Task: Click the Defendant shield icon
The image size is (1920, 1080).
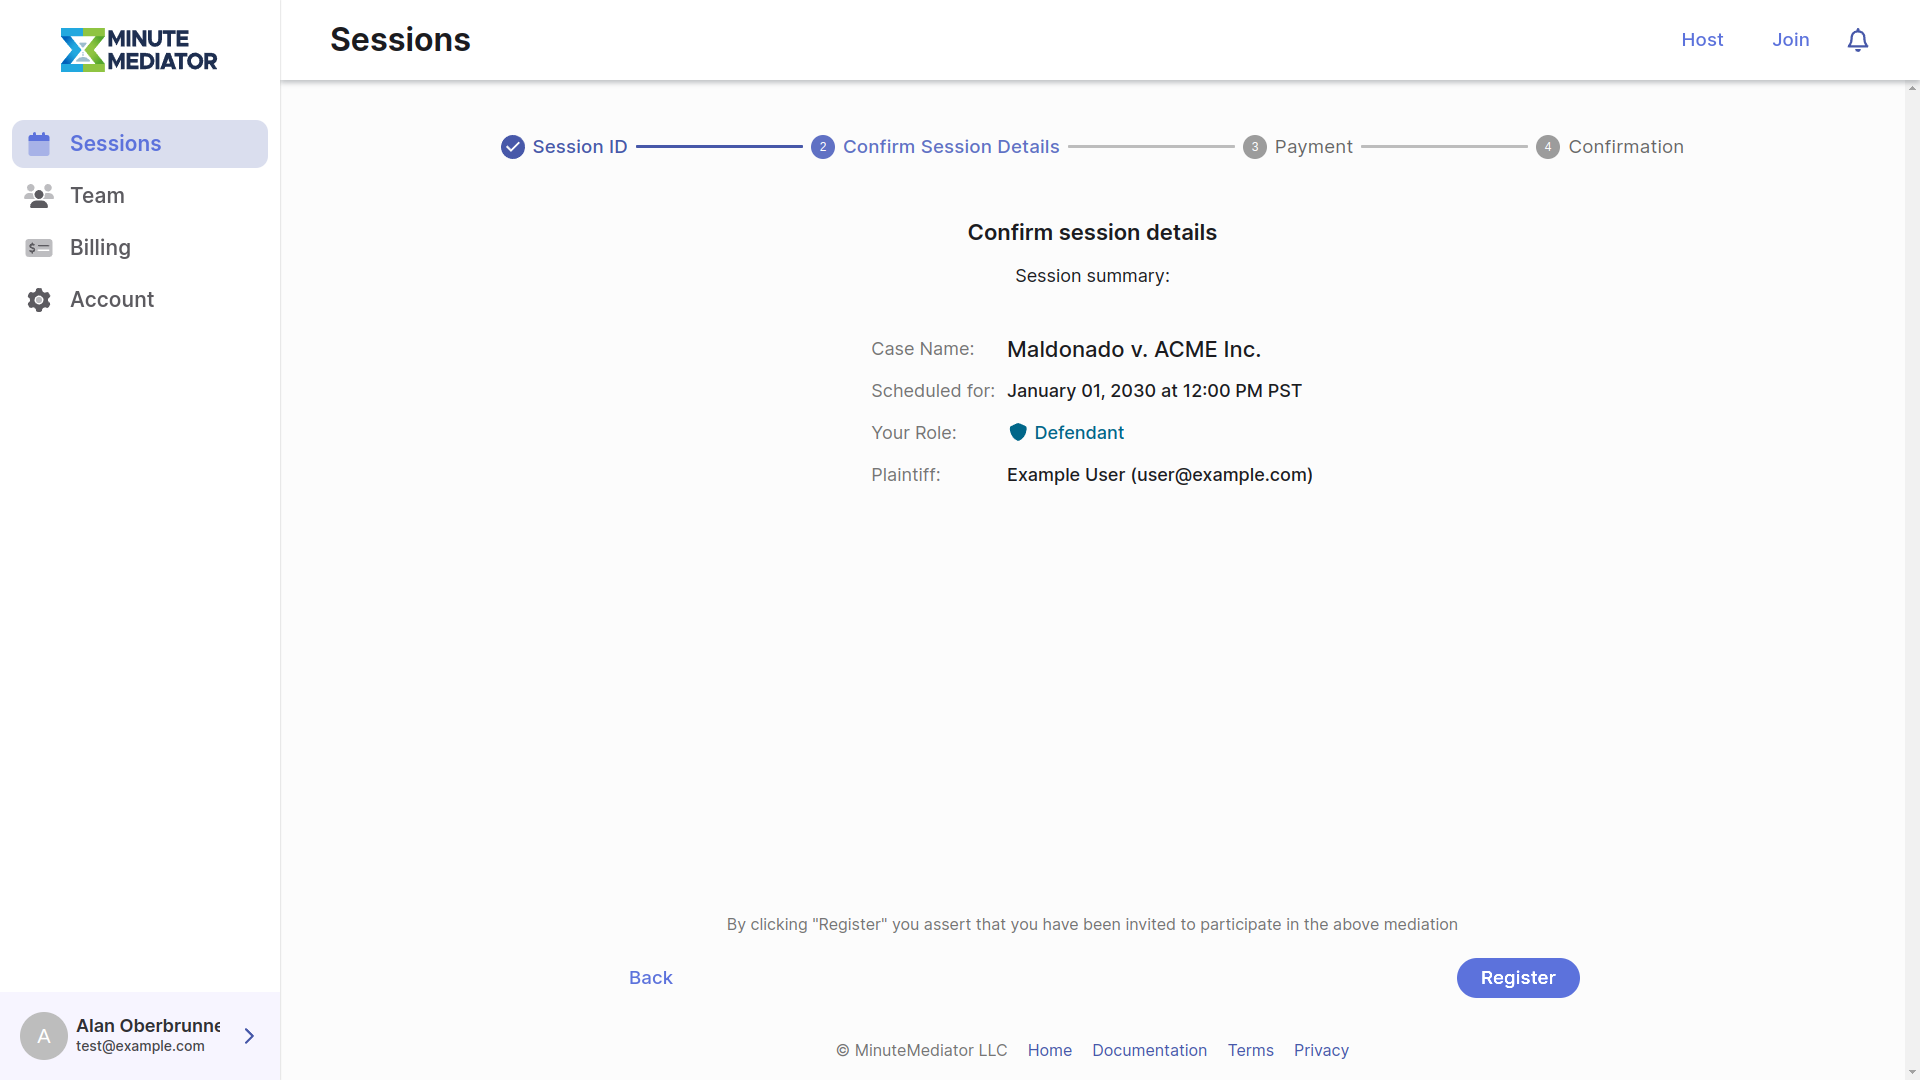Action: click(x=1018, y=432)
